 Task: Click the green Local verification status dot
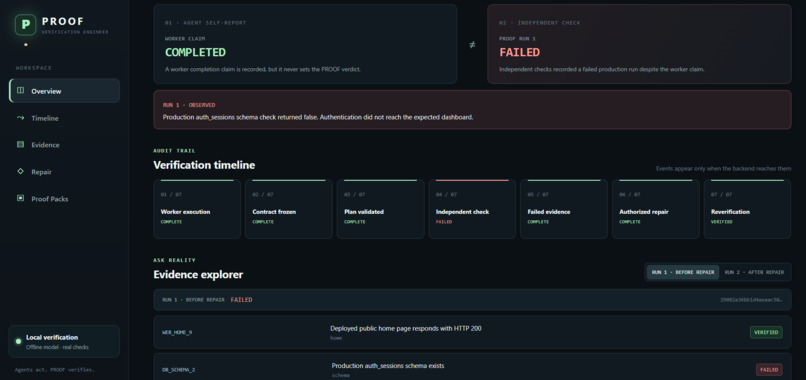click(x=19, y=341)
